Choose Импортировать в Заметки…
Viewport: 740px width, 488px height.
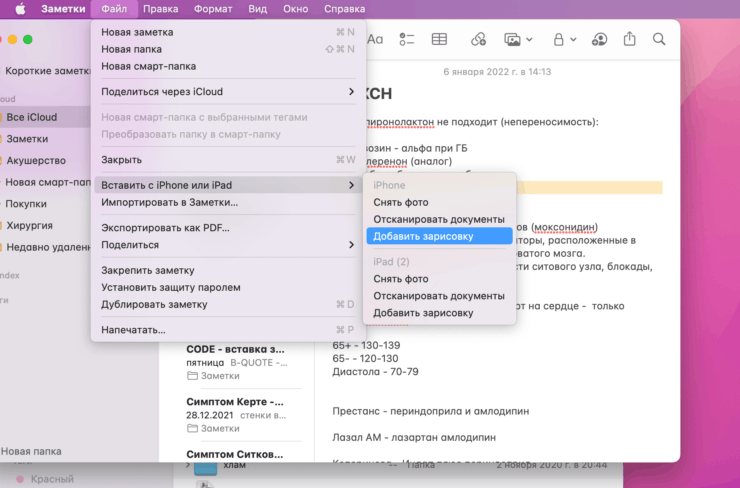(x=228, y=202)
